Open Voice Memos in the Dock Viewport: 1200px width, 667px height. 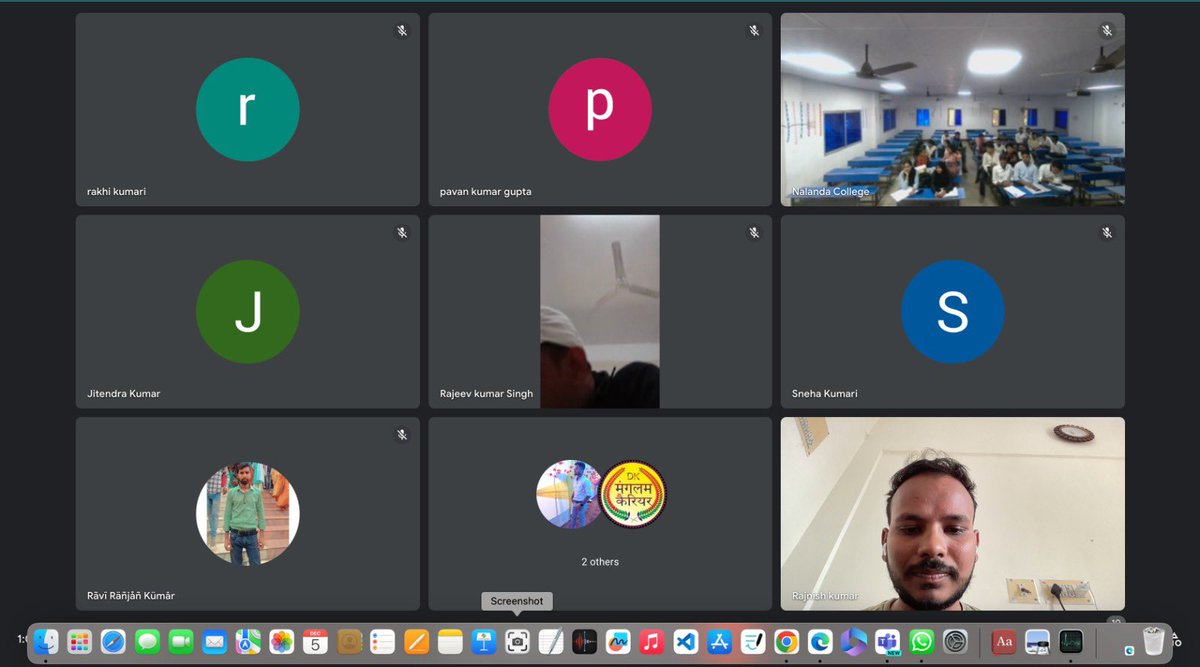(584, 641)
